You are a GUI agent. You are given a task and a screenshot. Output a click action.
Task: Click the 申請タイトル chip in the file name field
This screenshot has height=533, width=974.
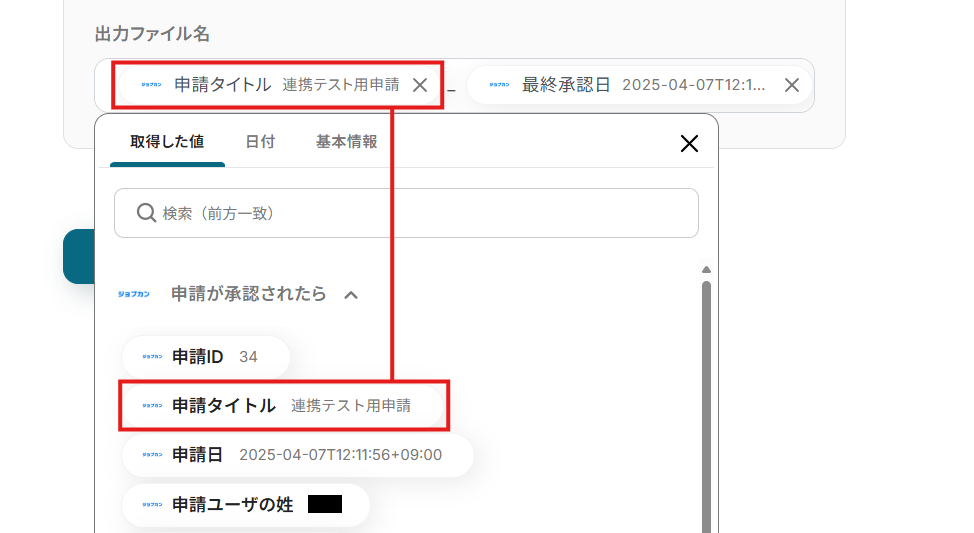(x=278, y=85)
